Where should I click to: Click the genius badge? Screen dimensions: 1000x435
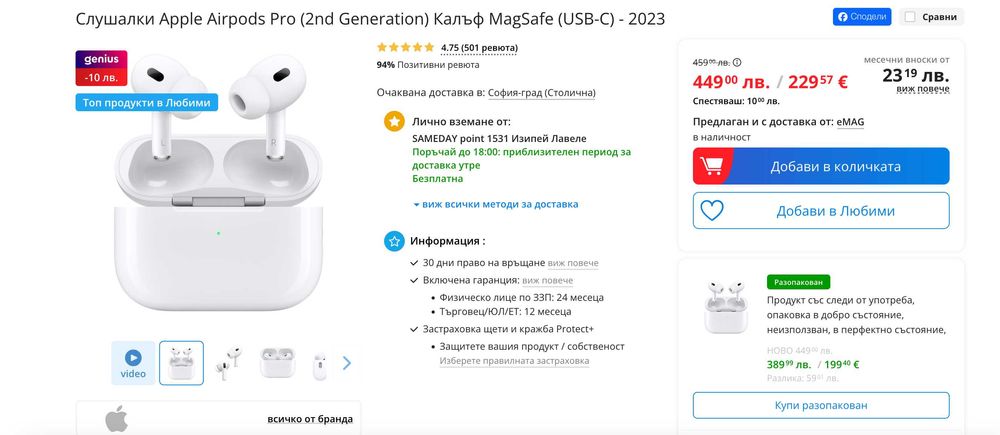[101, 67]
